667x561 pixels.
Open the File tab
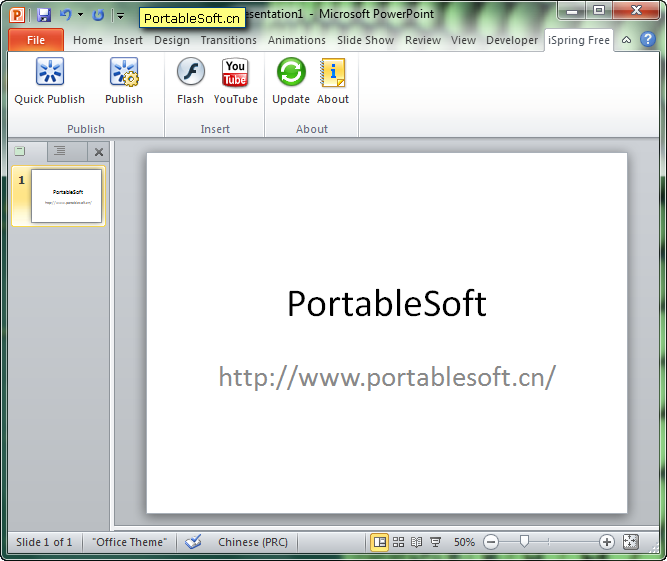coord(36,40)
